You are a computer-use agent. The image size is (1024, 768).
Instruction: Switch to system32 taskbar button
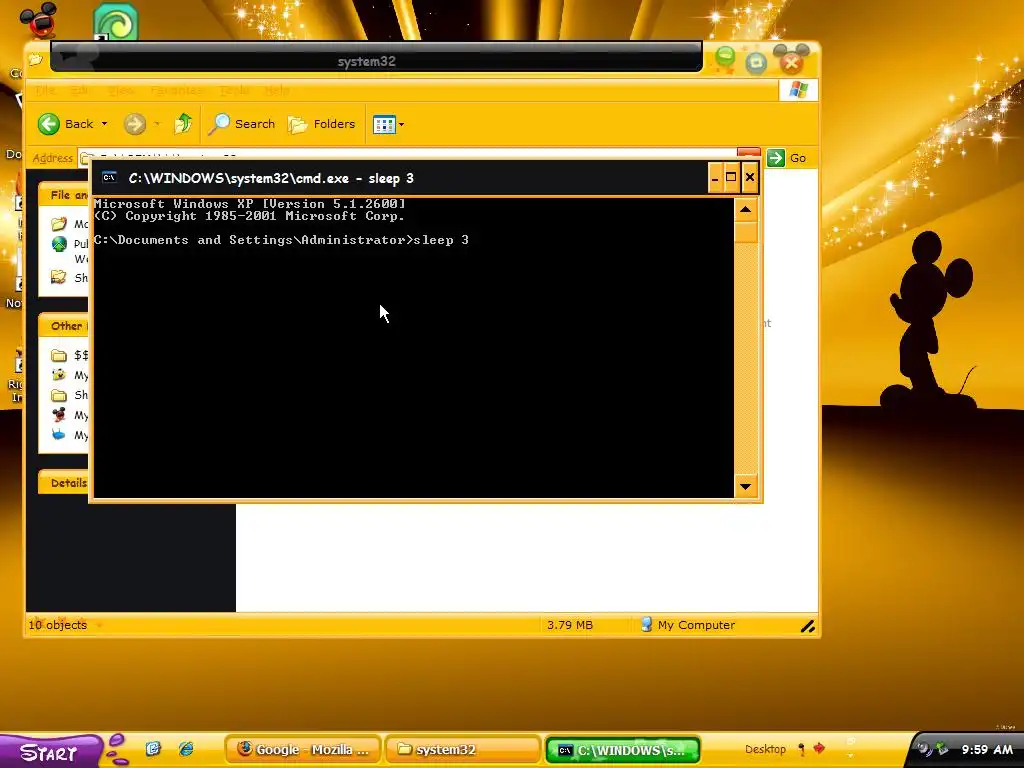[462, 750]
